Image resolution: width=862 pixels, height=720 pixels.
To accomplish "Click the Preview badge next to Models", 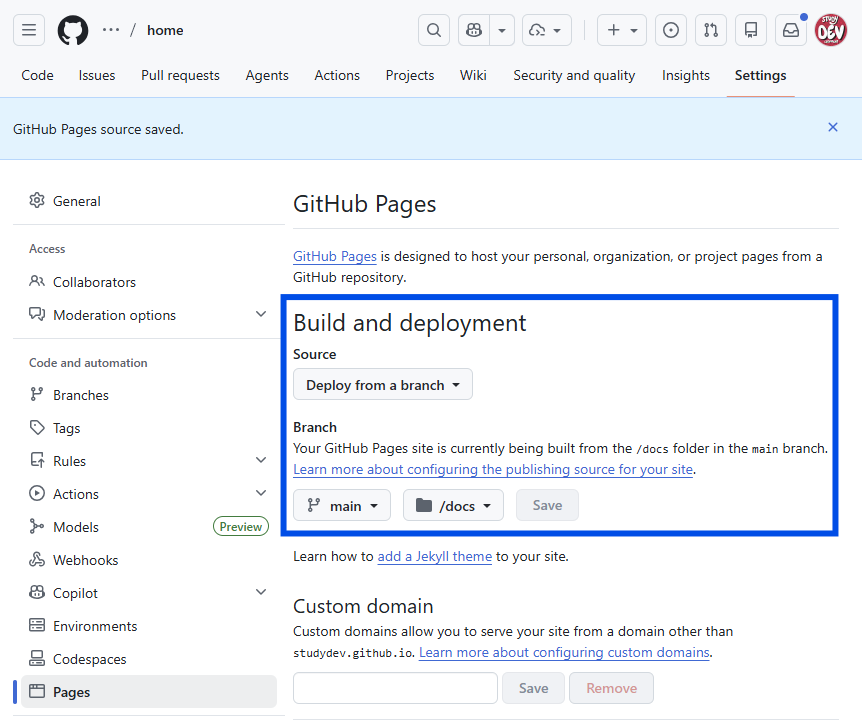I will 241,527.
